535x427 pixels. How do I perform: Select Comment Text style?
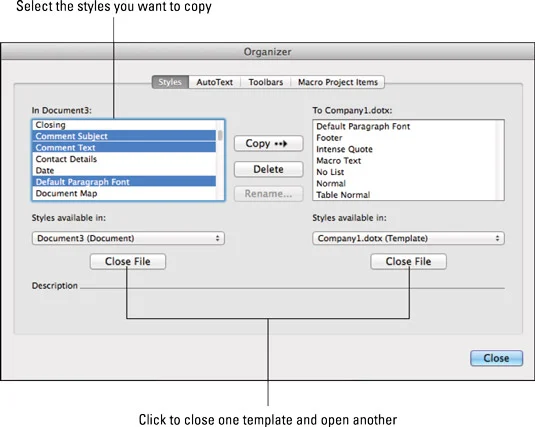pos(124,147)
